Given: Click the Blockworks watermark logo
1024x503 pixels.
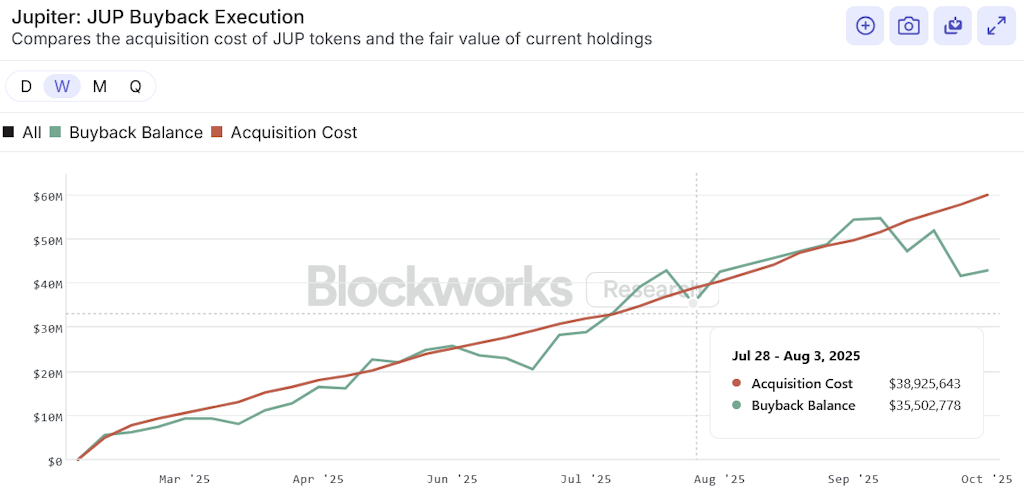Looking at the screenshot, I should [x=440, y=286].
